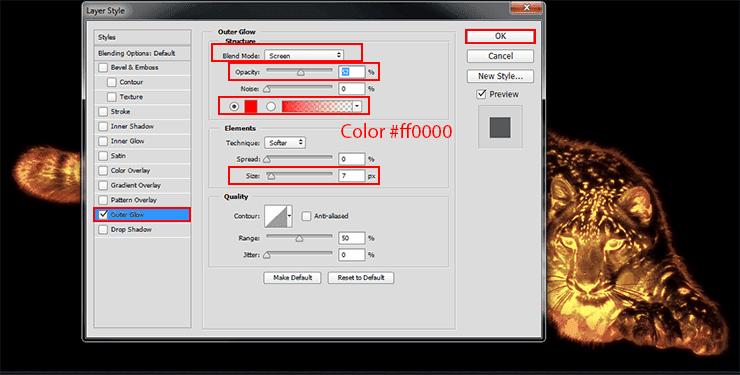
Task: Enable the Satin checkbox
Action: 103,156
